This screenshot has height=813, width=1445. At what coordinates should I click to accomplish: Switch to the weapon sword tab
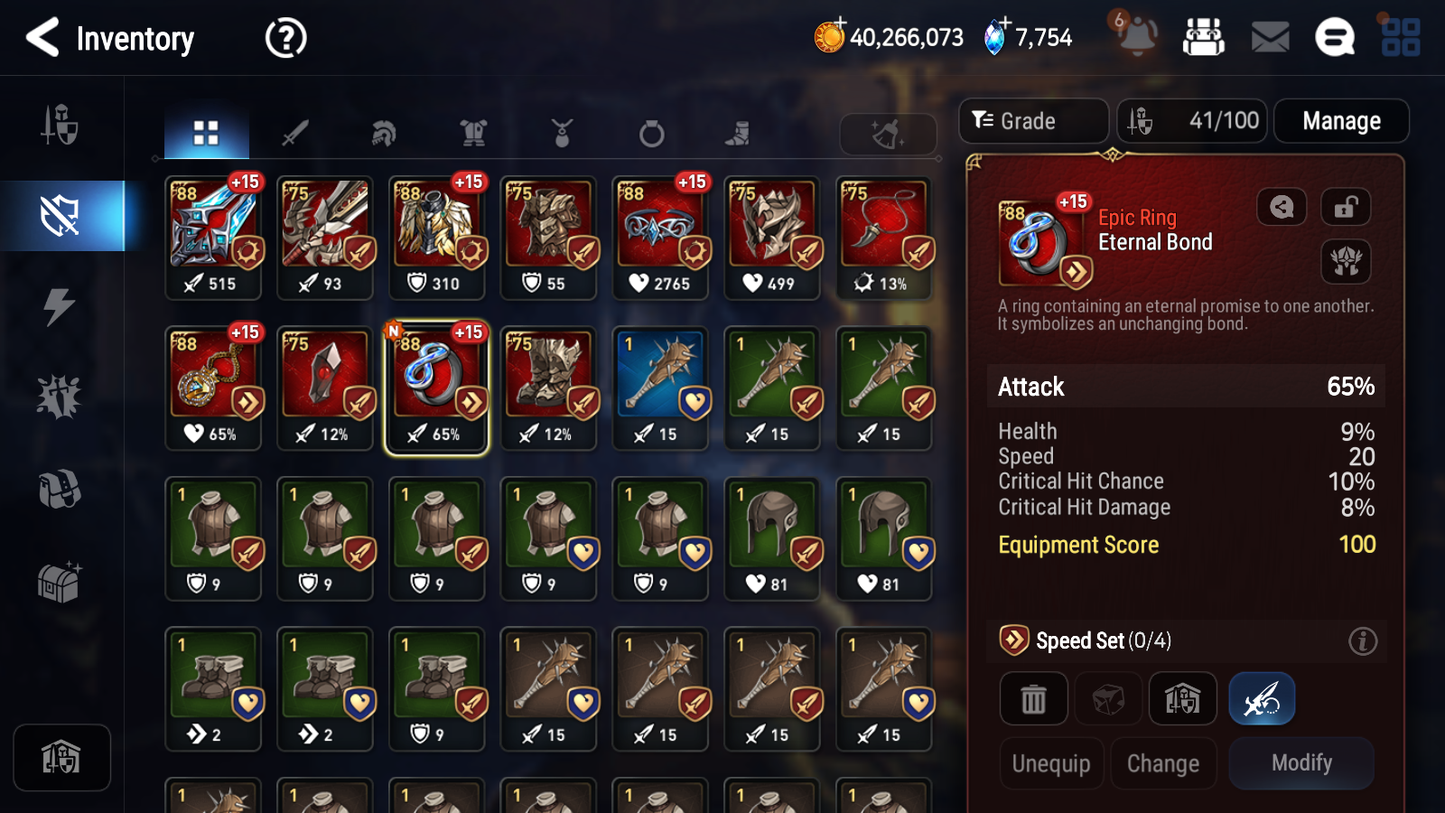pos(294,133)
